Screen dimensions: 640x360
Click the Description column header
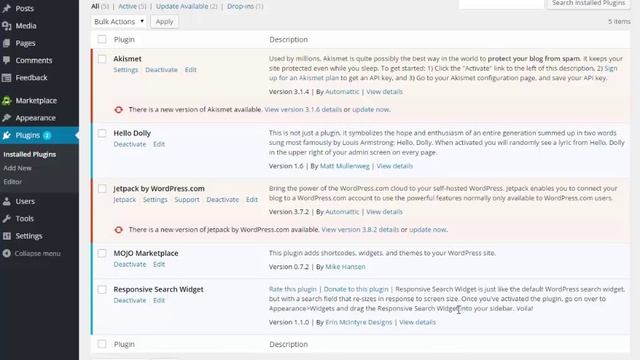click(x=289, y=40)
